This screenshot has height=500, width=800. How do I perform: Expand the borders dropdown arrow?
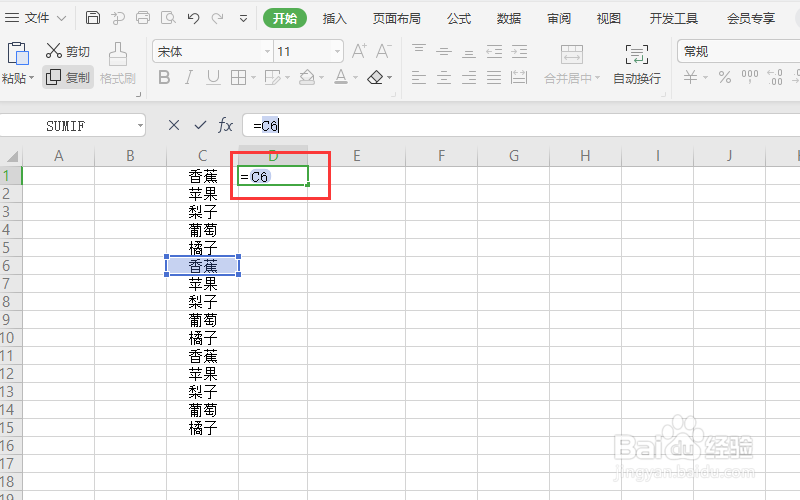pyautogui.click(x=253, y=78)
